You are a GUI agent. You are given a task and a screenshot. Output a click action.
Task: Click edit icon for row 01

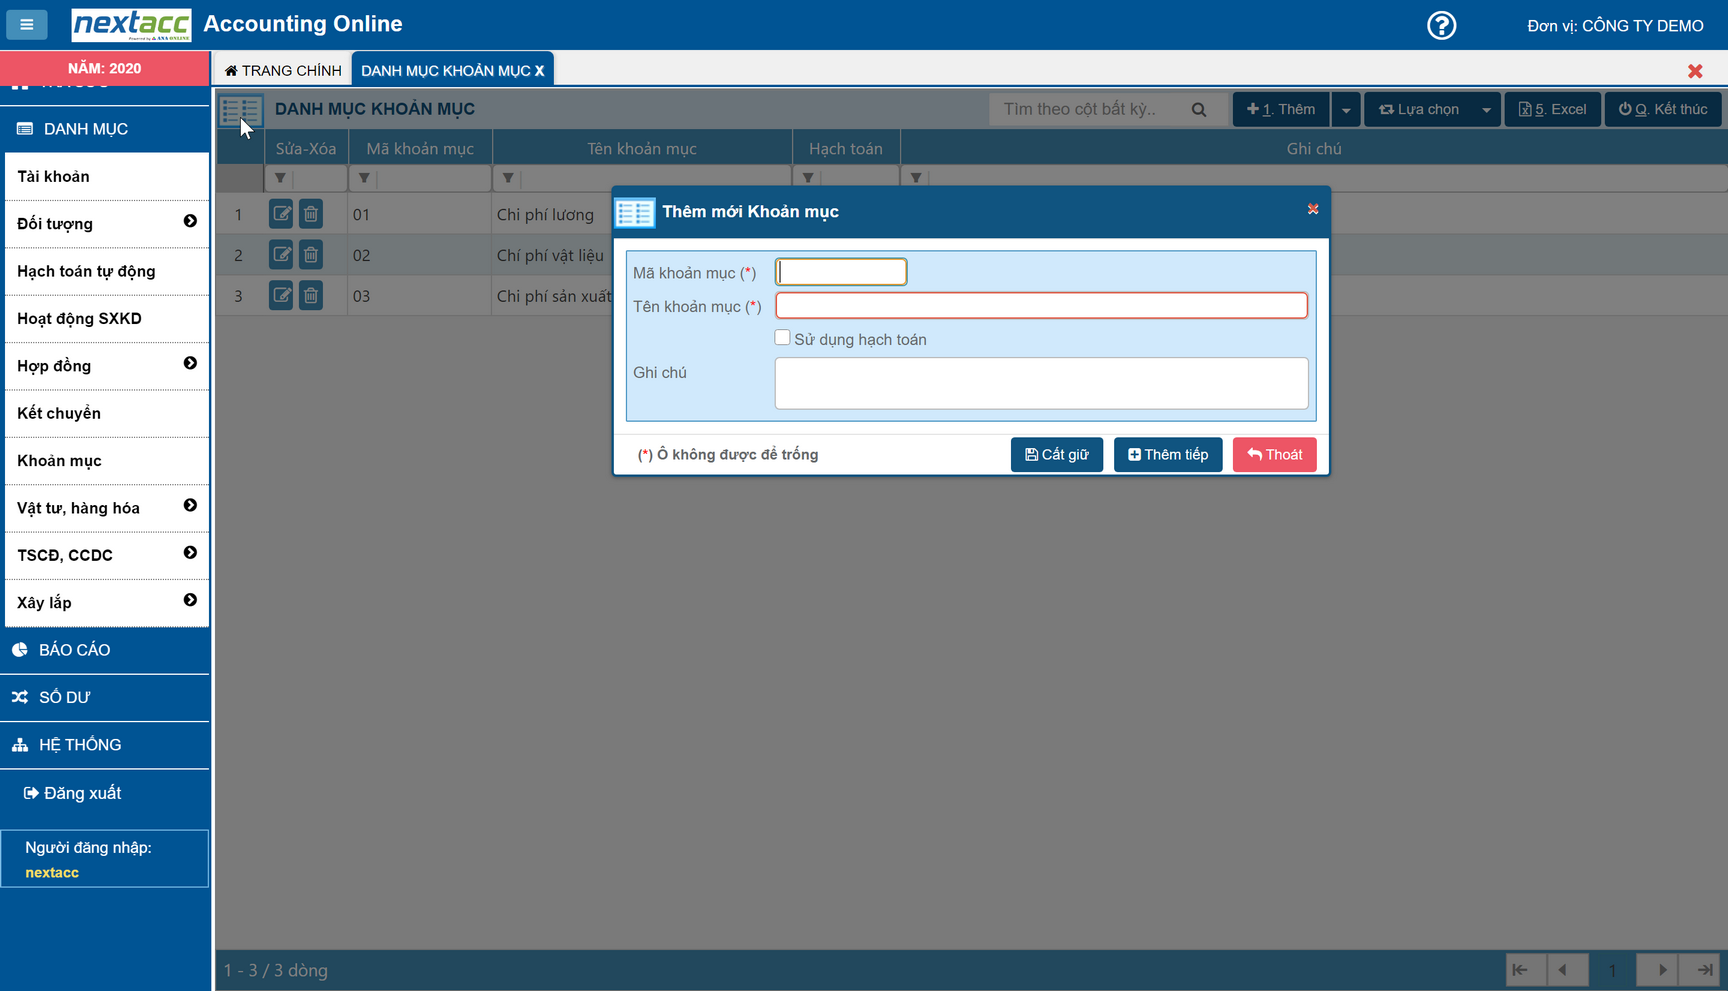pyautogui.click(x=281, y=214)
